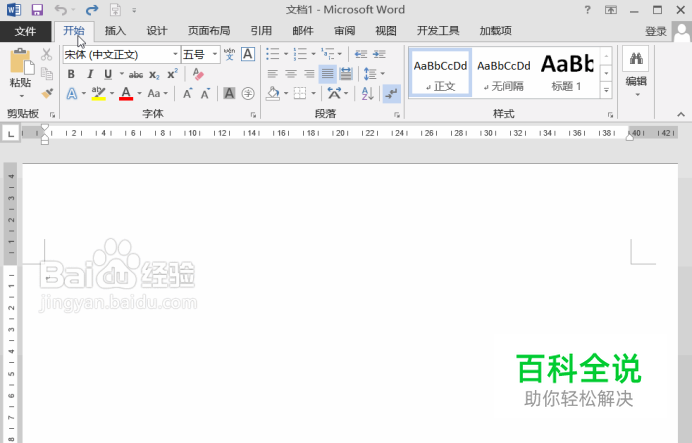Click the Phonetic Guide (wén) icon

coord(229,54)
